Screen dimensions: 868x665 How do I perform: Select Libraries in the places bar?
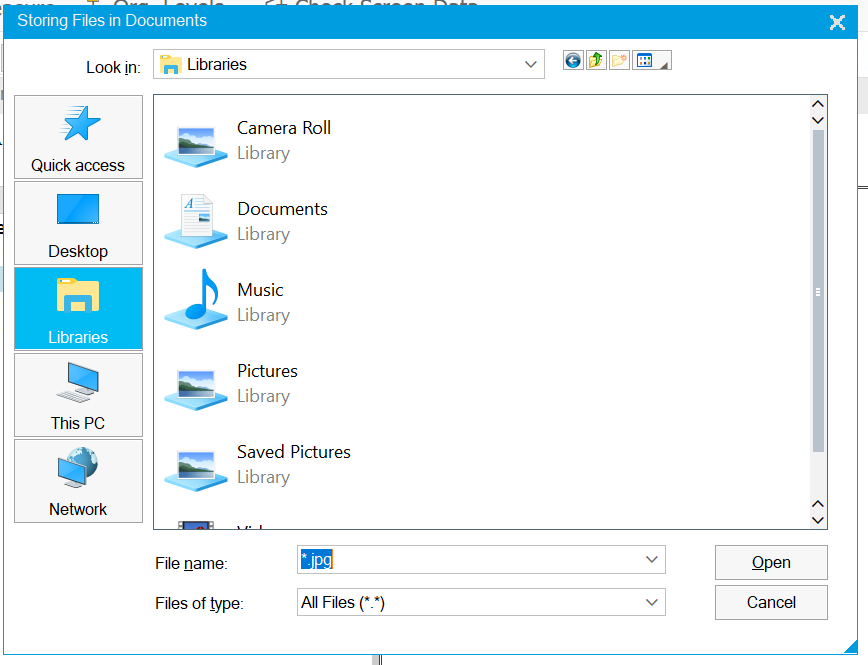click(x=78, y=309)
